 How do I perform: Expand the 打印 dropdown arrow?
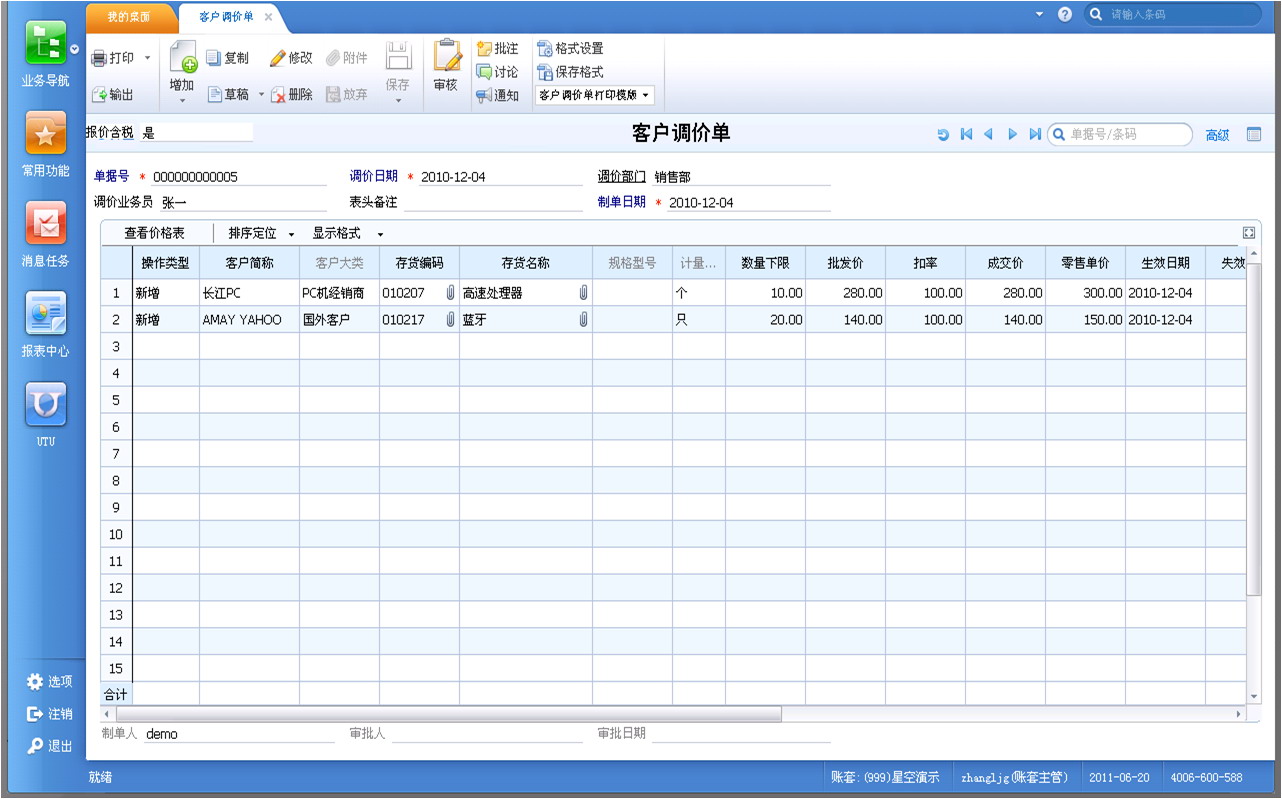click(x=148, y=58)
